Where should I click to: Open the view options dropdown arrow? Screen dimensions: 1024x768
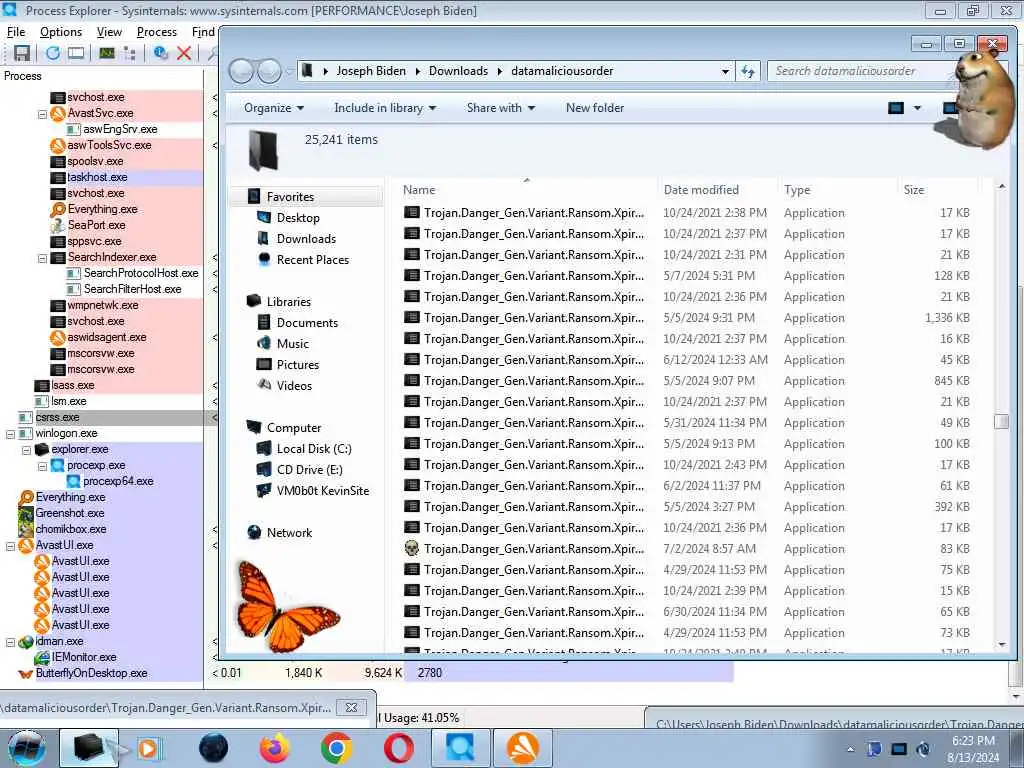(917, 108)
